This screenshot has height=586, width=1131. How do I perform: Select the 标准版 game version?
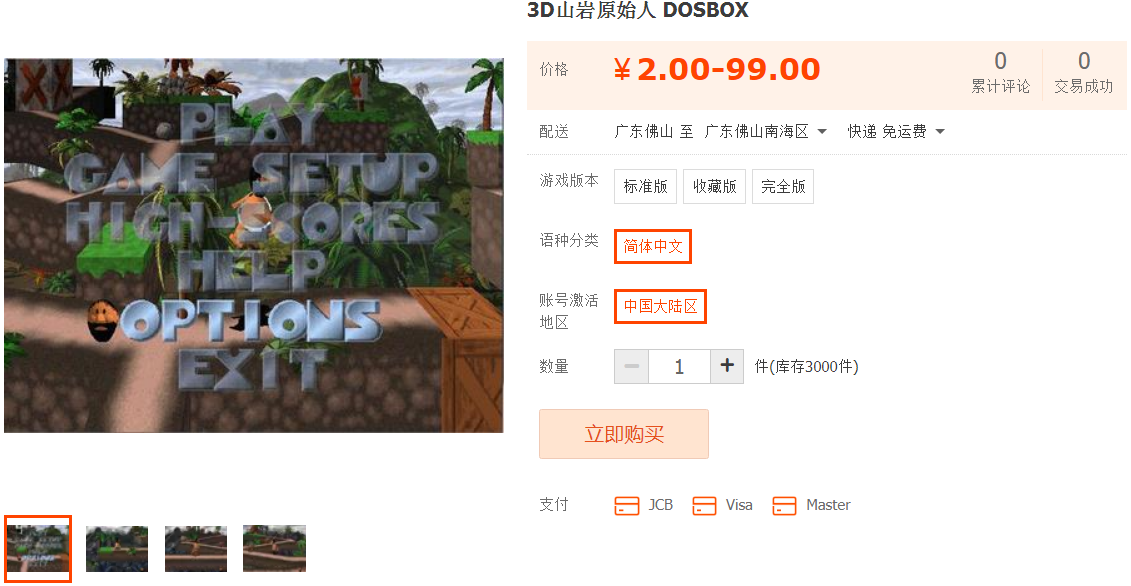[646, 186]
